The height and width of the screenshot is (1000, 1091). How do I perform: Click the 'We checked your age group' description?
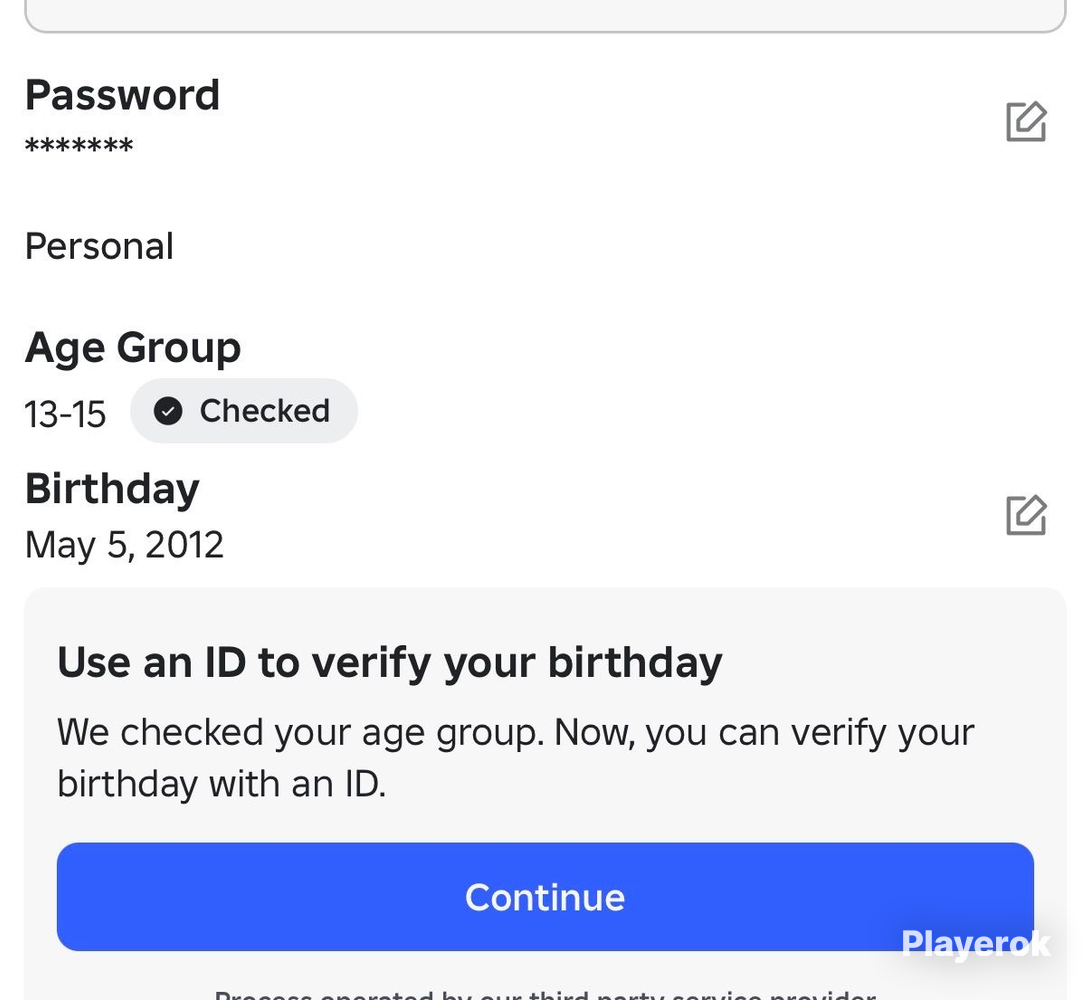[x=516, y=758]
